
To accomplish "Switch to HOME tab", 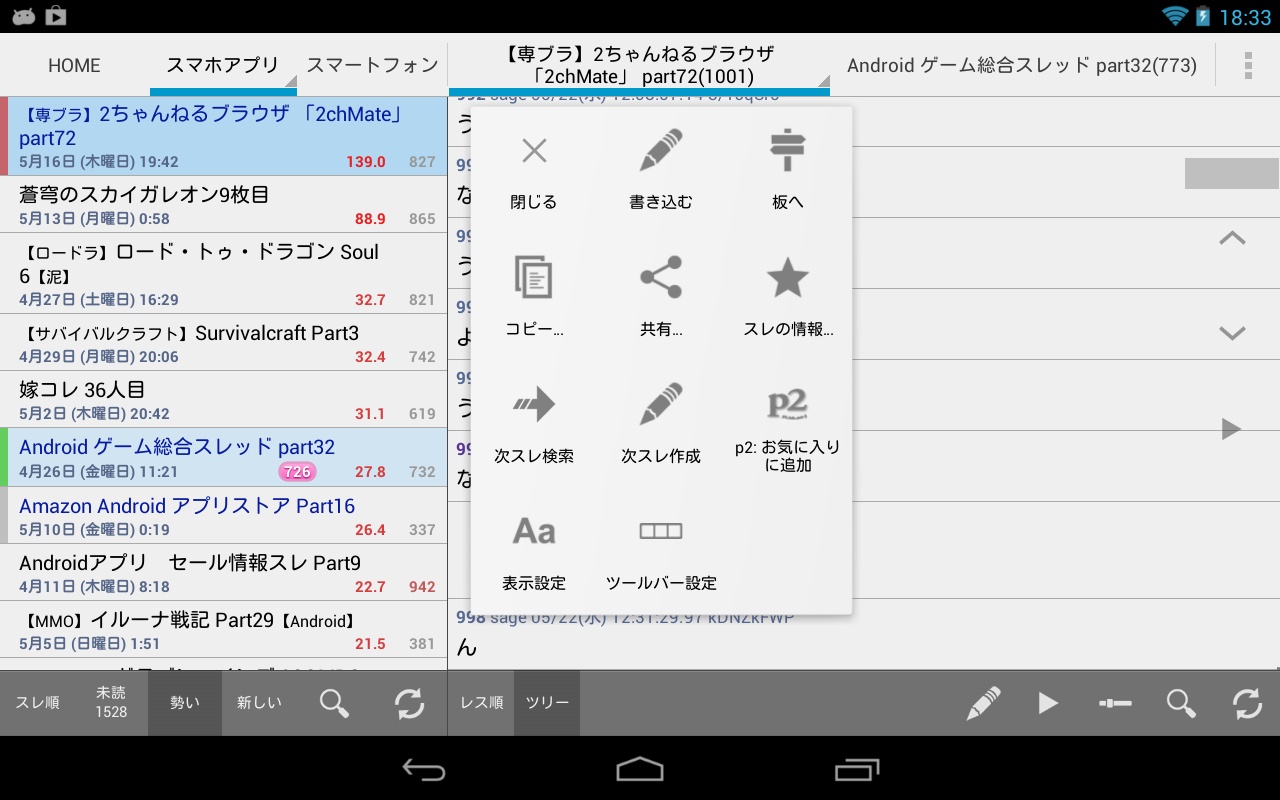I will (74, 66).
